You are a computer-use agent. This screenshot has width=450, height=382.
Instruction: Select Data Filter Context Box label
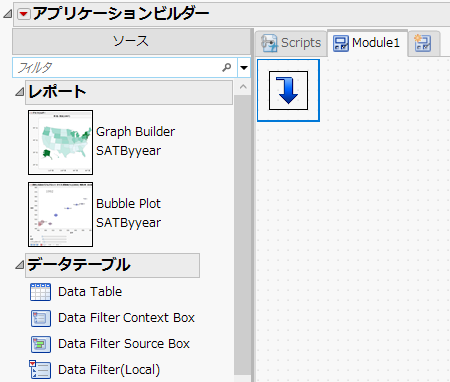click(x=126, y=318)
